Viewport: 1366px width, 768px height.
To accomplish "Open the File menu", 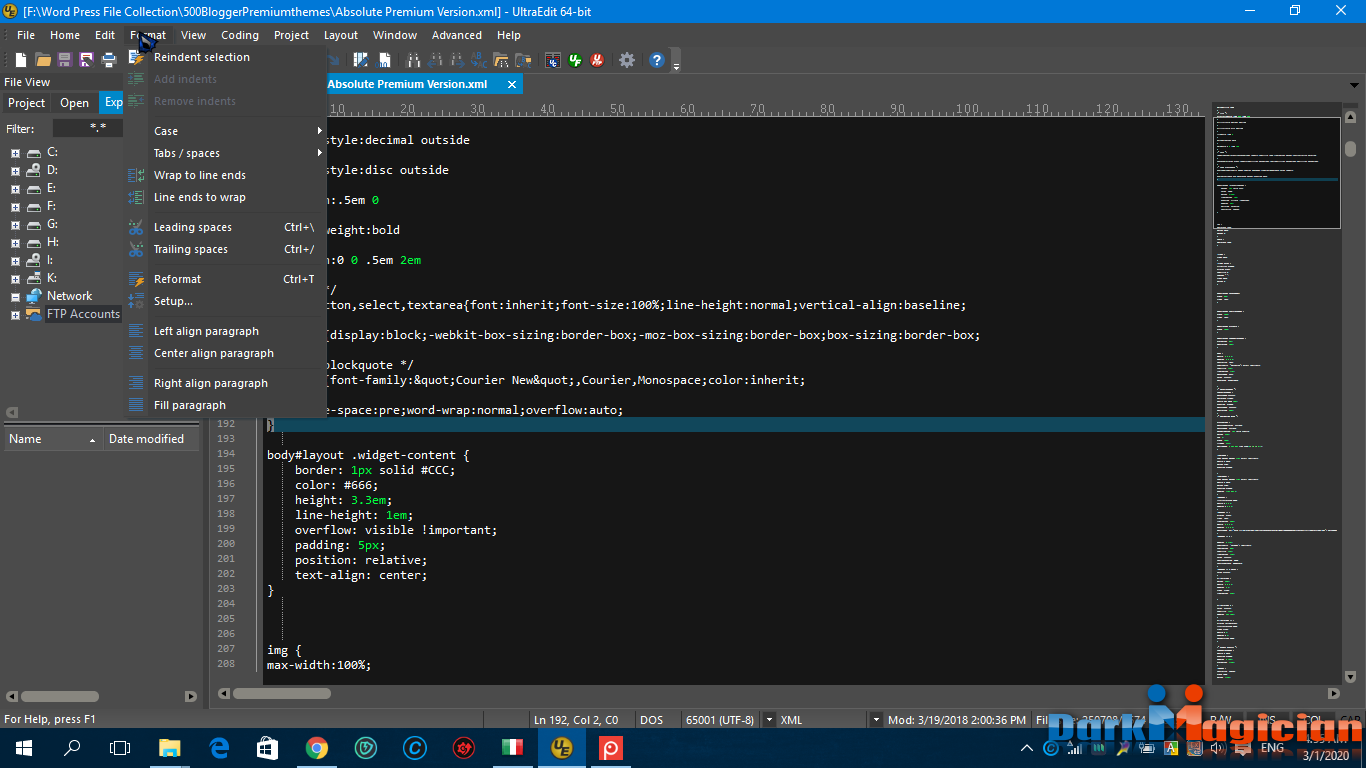I will coord(26,35).
